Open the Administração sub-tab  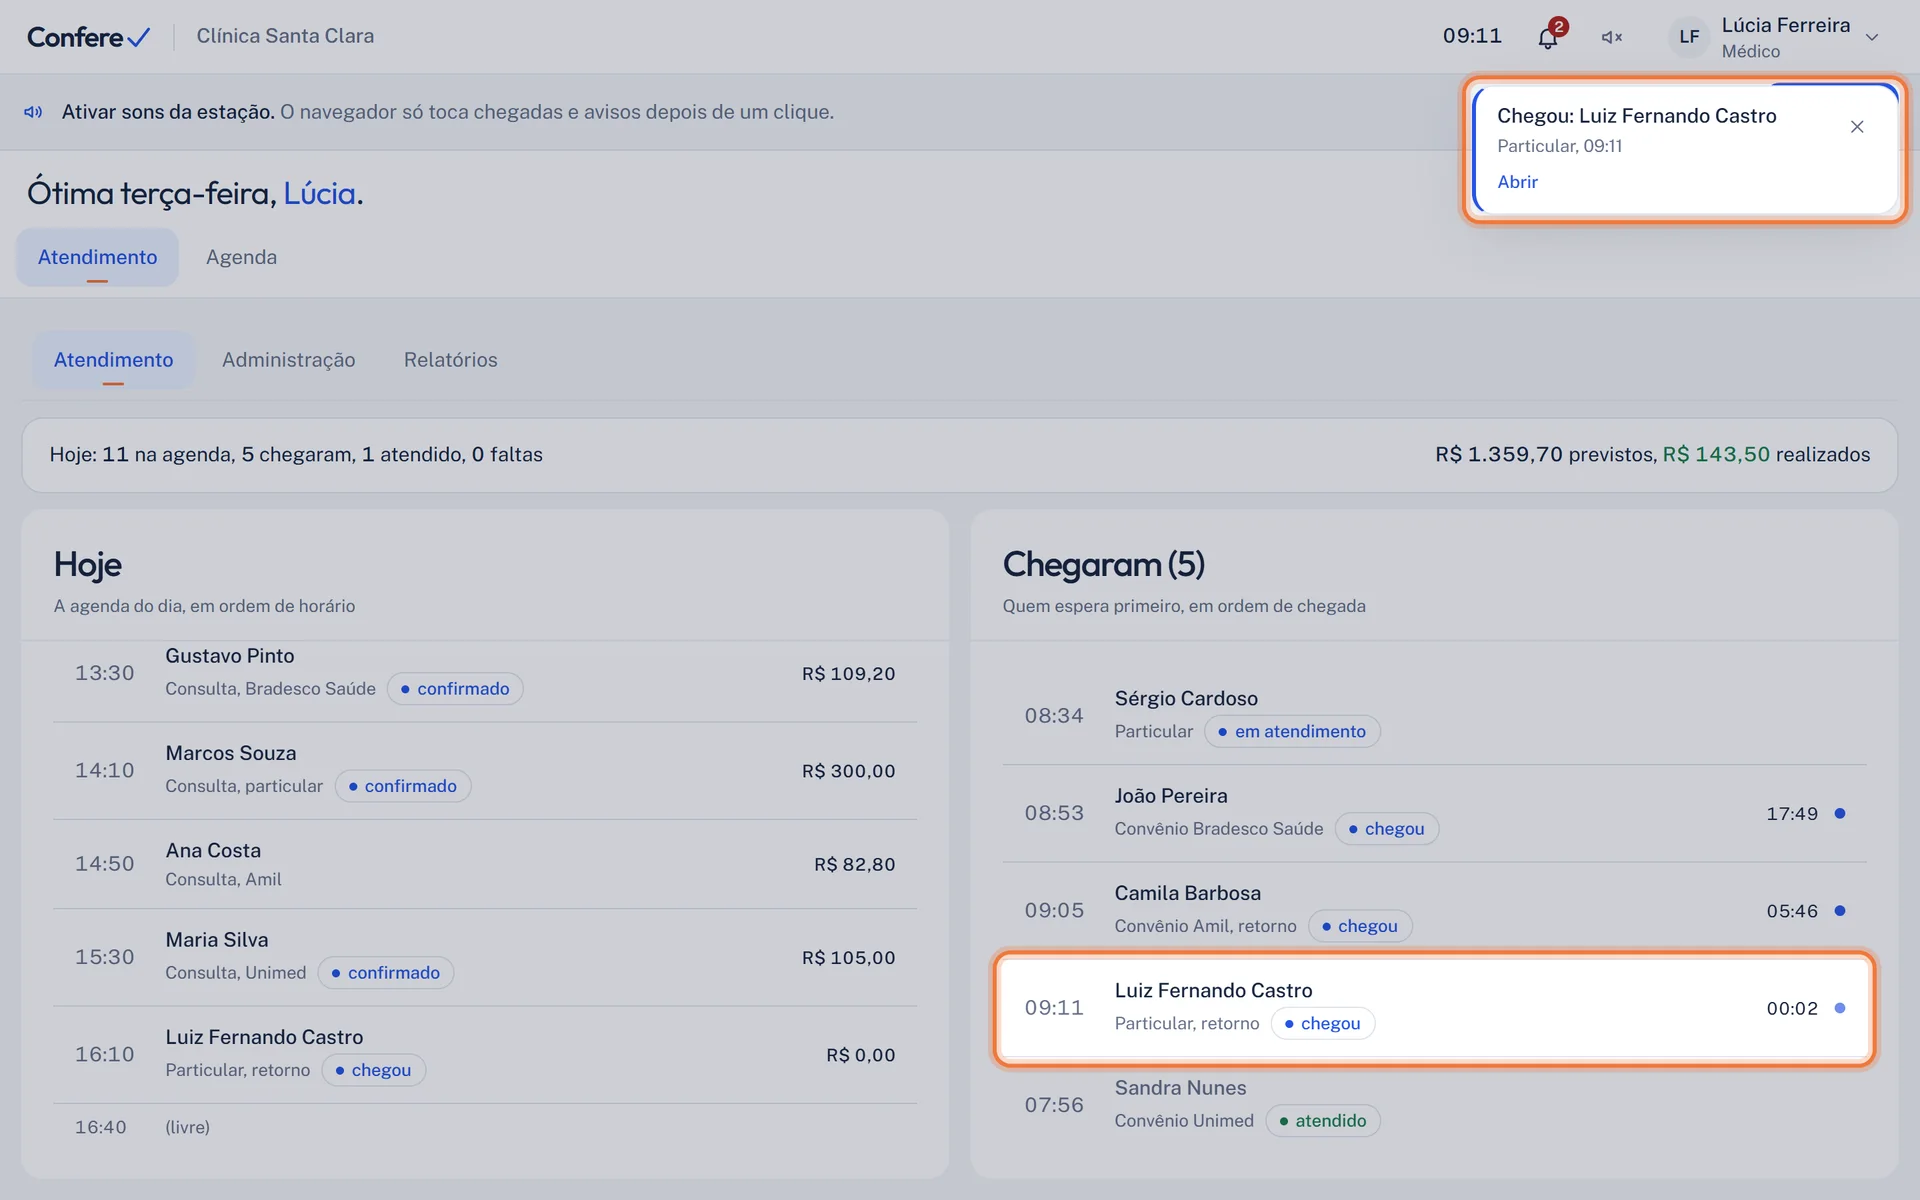pyautogui.click(x=288, y=360)
